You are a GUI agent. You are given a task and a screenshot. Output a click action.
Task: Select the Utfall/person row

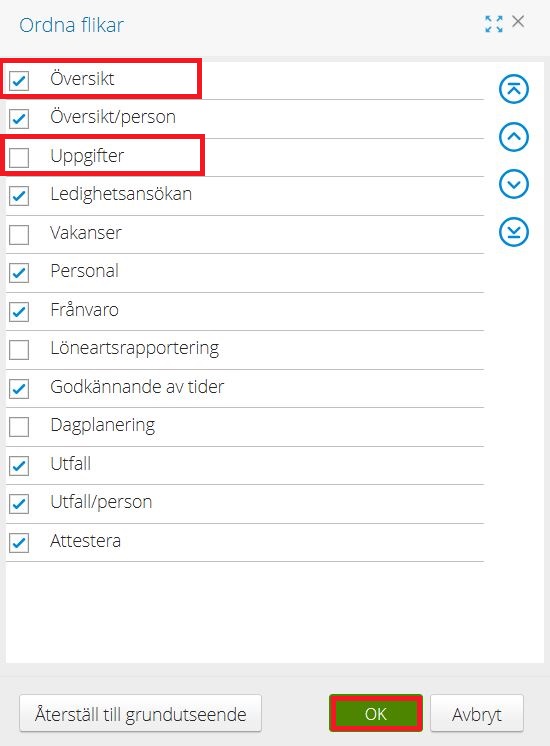pyautogui.click(x=245, y=504)
